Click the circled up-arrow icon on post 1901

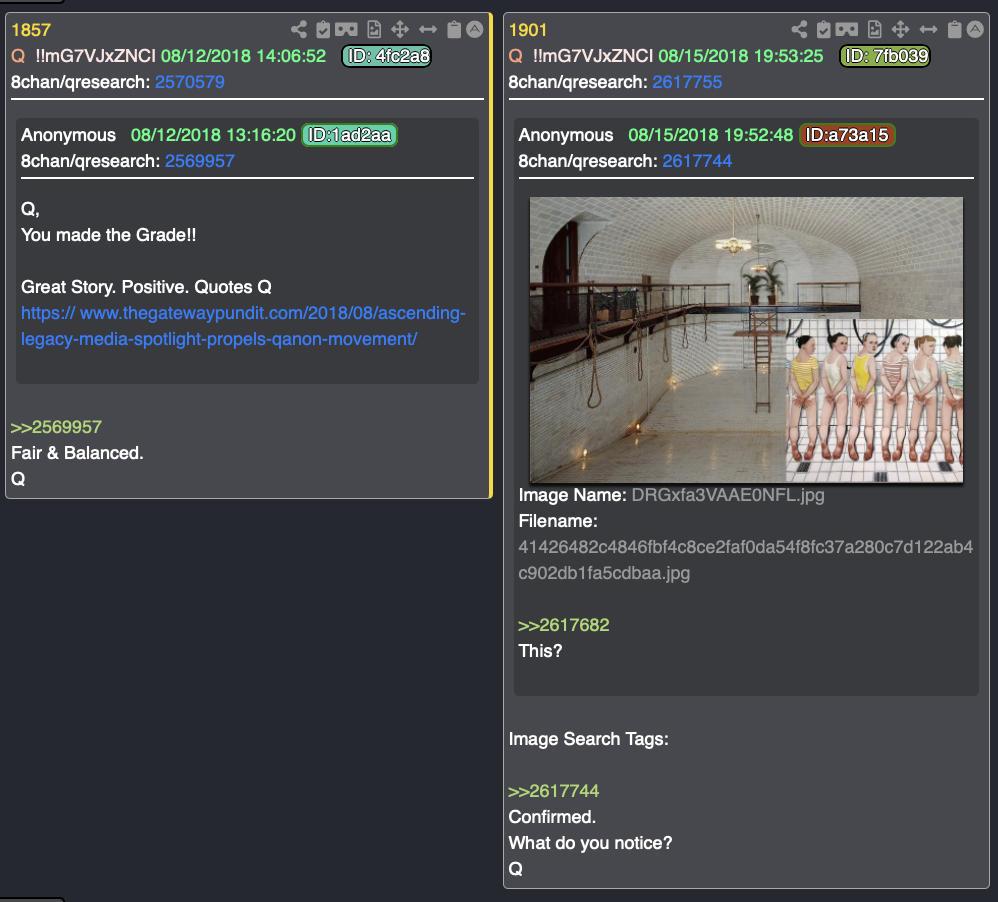click(975, 29)
